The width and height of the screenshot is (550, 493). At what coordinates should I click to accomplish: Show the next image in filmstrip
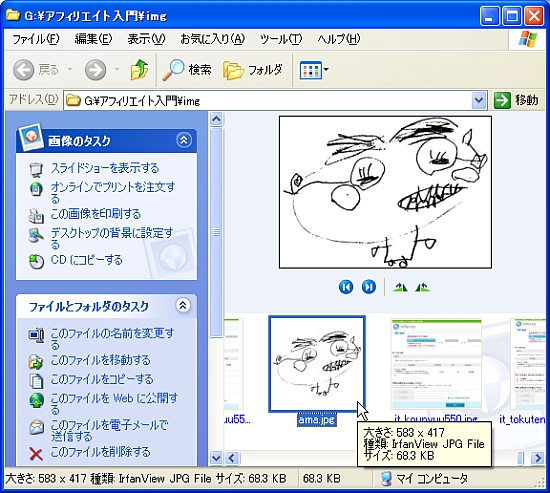(369, 287)
